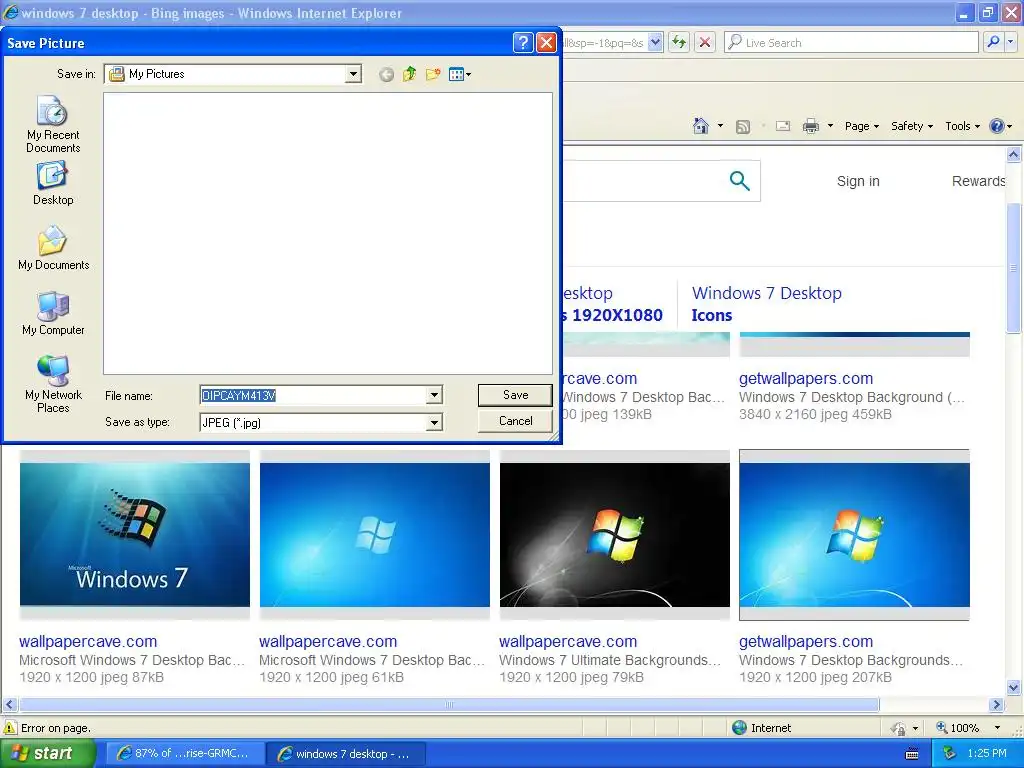Click the Save button
This screenshot has height=768, width=1024.
click(515, 394)
